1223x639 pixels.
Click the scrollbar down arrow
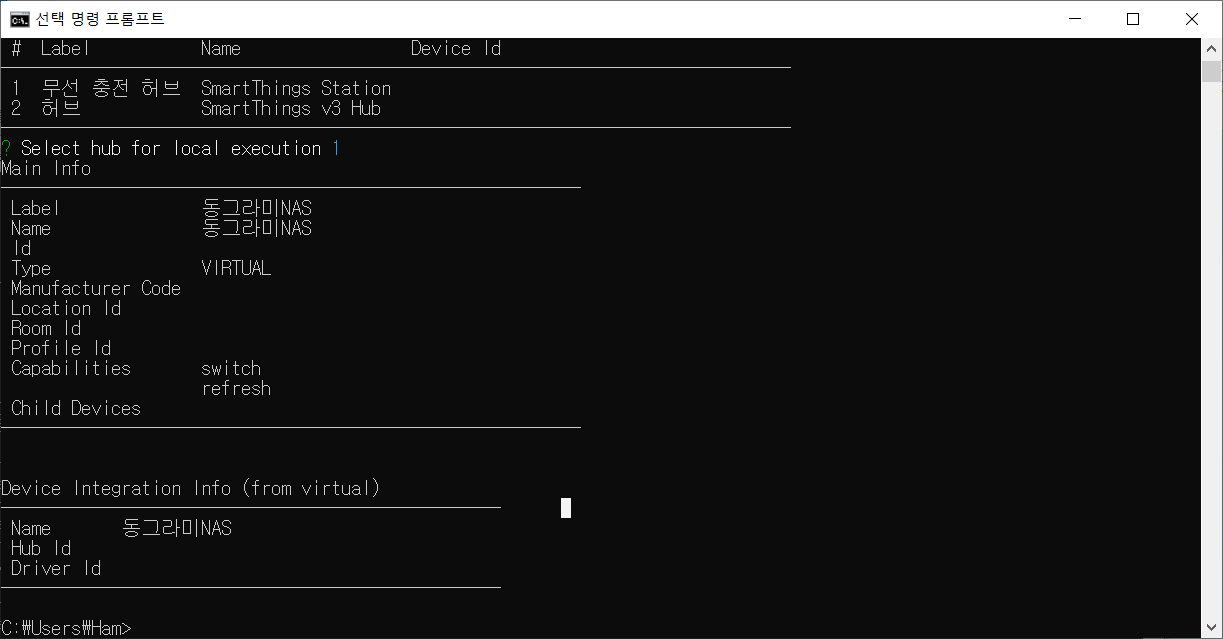(x=1211, y=629)
